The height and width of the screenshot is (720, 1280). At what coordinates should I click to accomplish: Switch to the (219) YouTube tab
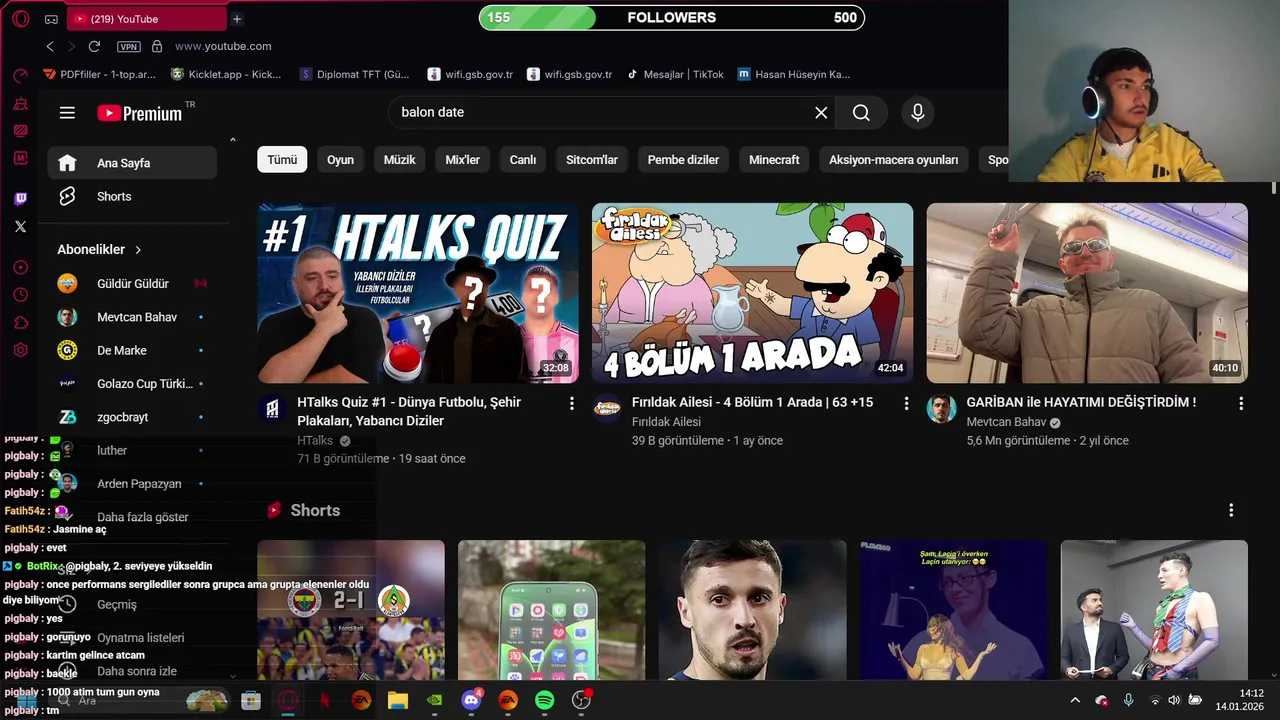(147, 19)
